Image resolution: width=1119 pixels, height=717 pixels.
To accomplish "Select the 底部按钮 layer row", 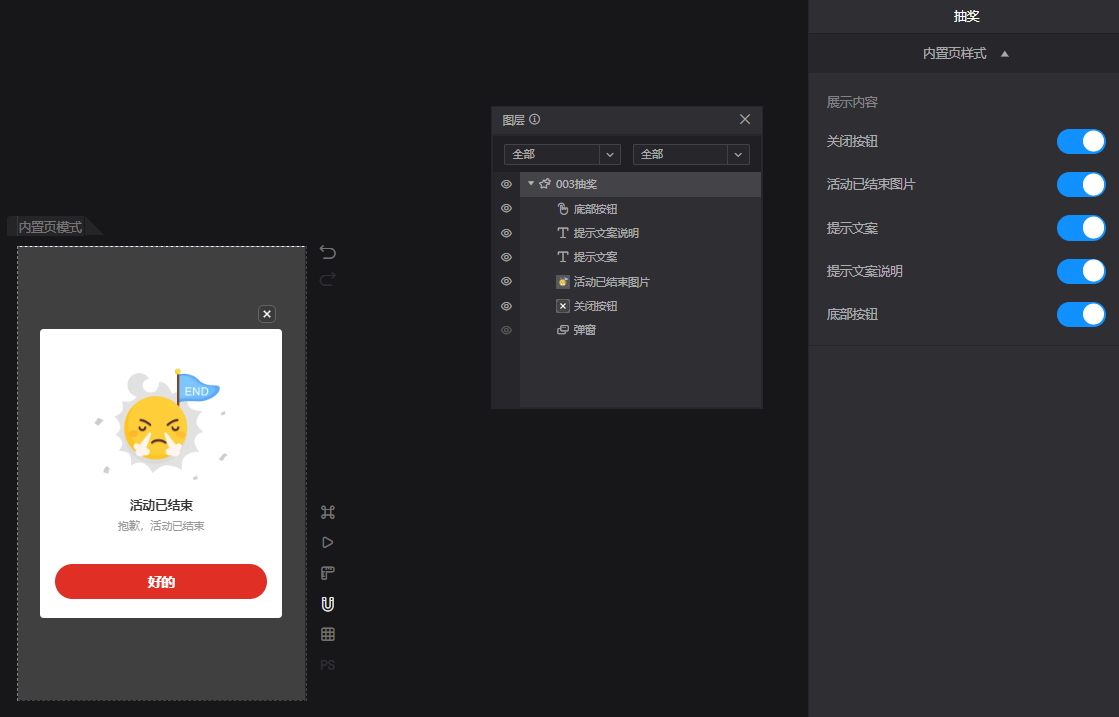I will (640, 209).
